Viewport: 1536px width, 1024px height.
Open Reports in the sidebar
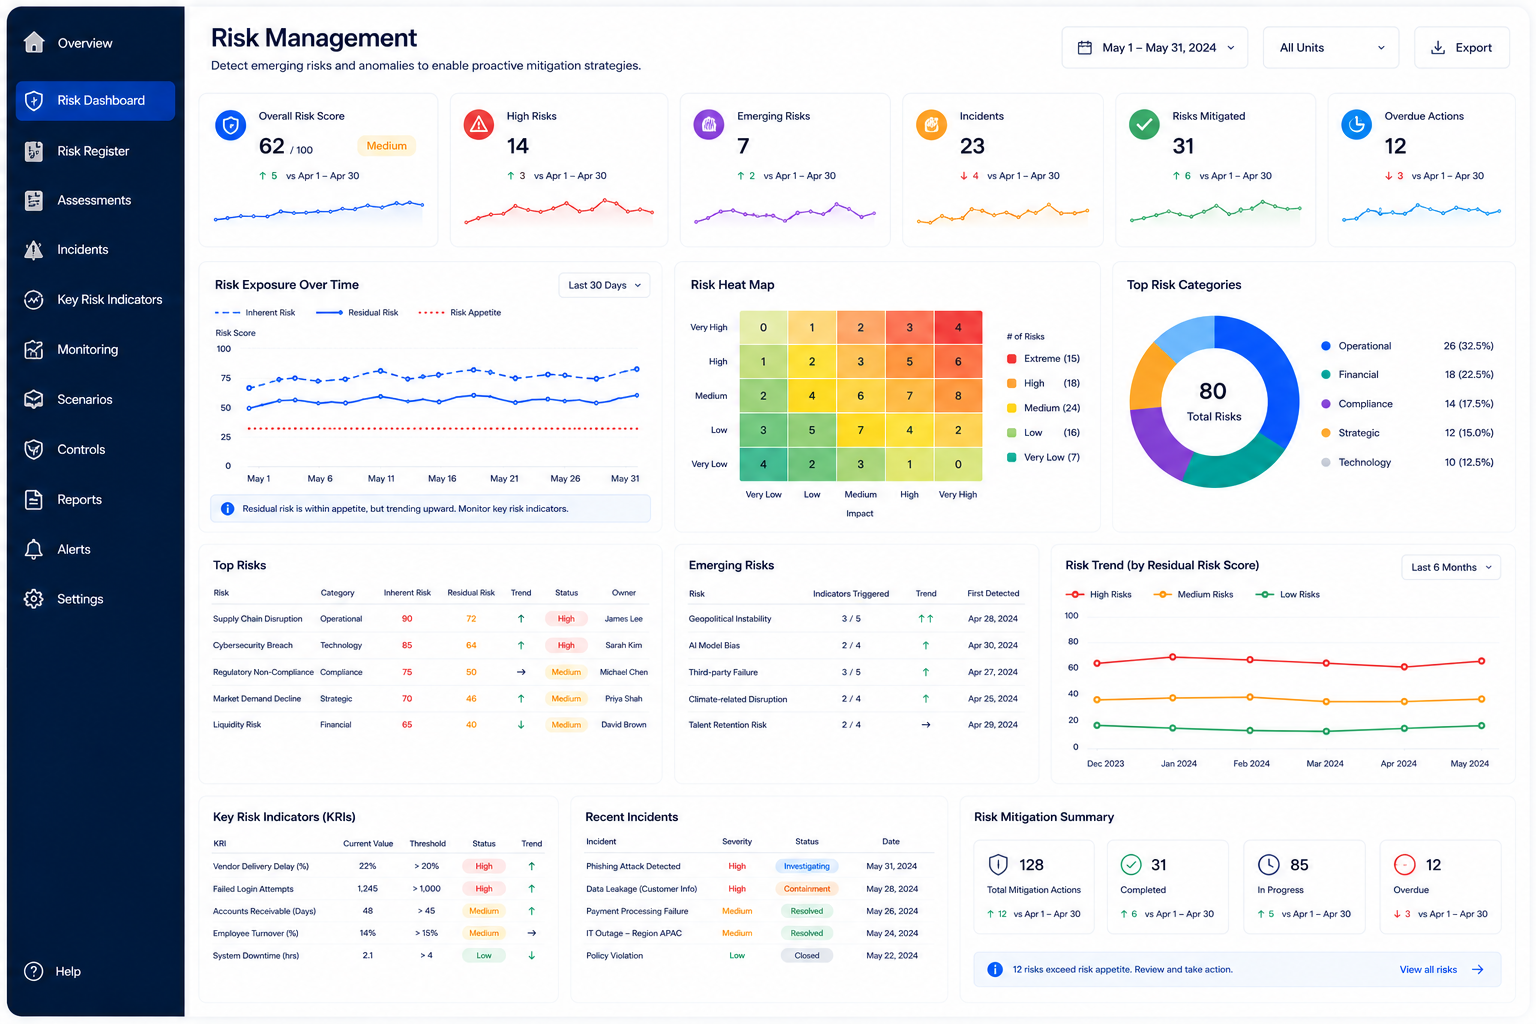point(95,499)
